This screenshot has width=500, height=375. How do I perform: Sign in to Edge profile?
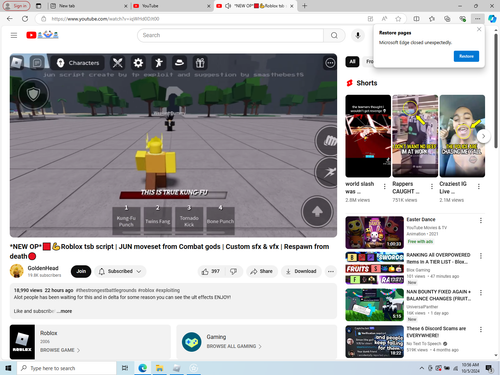click(16, 6)
